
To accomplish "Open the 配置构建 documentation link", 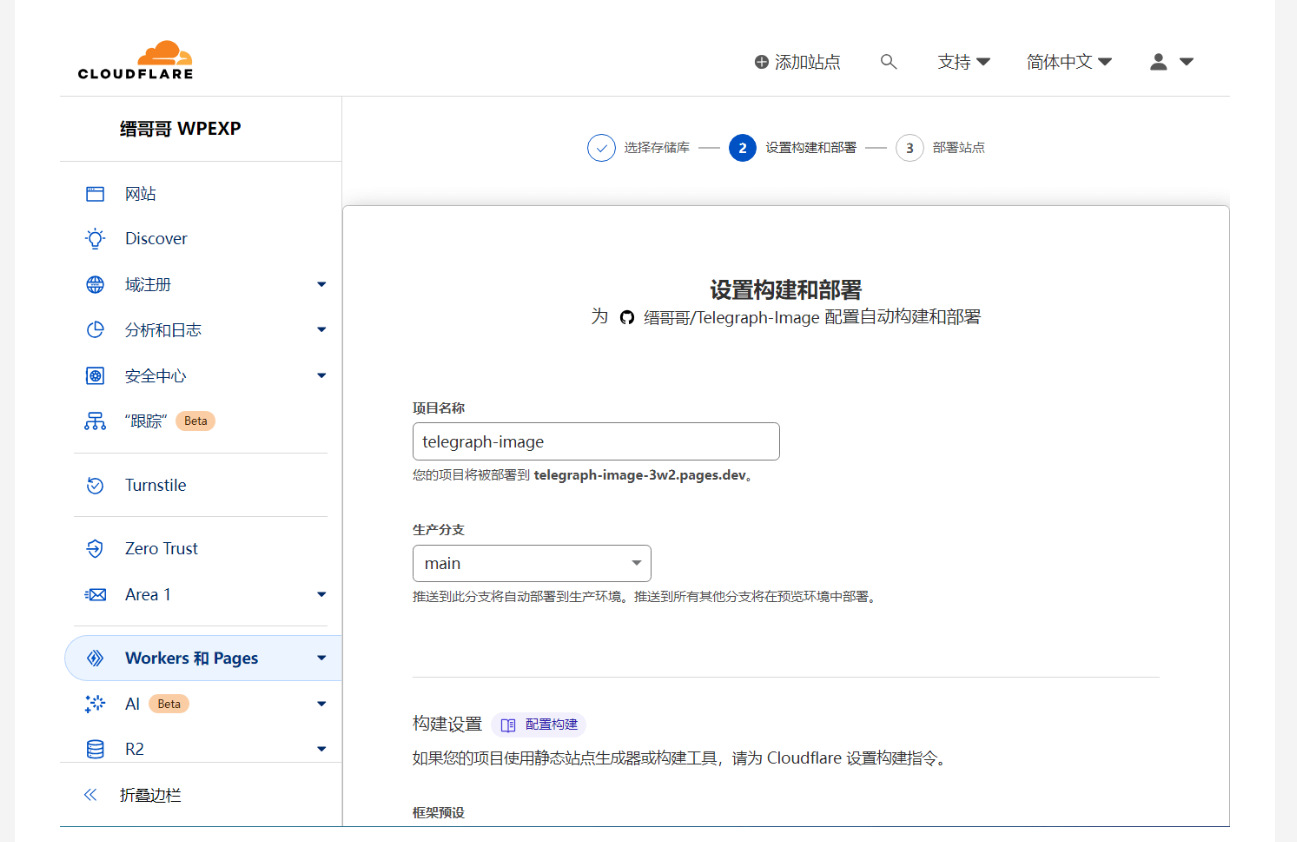I will point(539,725).
